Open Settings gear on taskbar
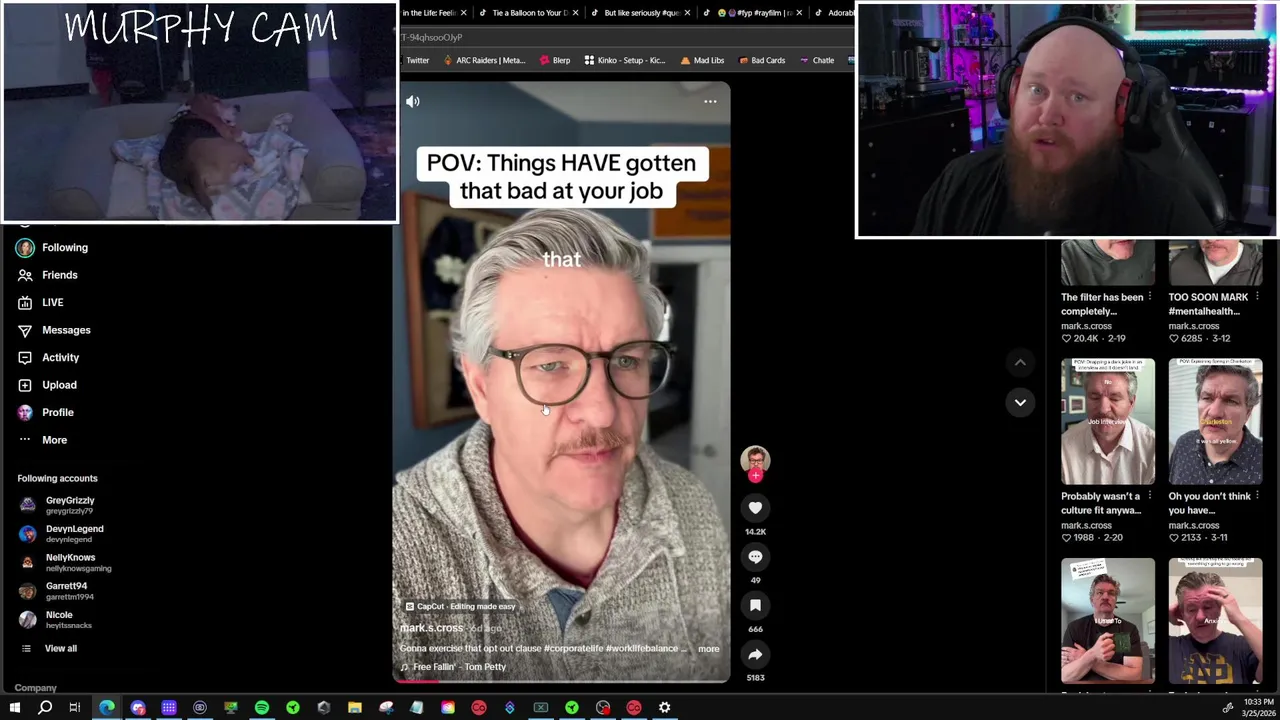The width and height of the screenshot is (1280, 720). pyautogui.click(x=665, y=708)
